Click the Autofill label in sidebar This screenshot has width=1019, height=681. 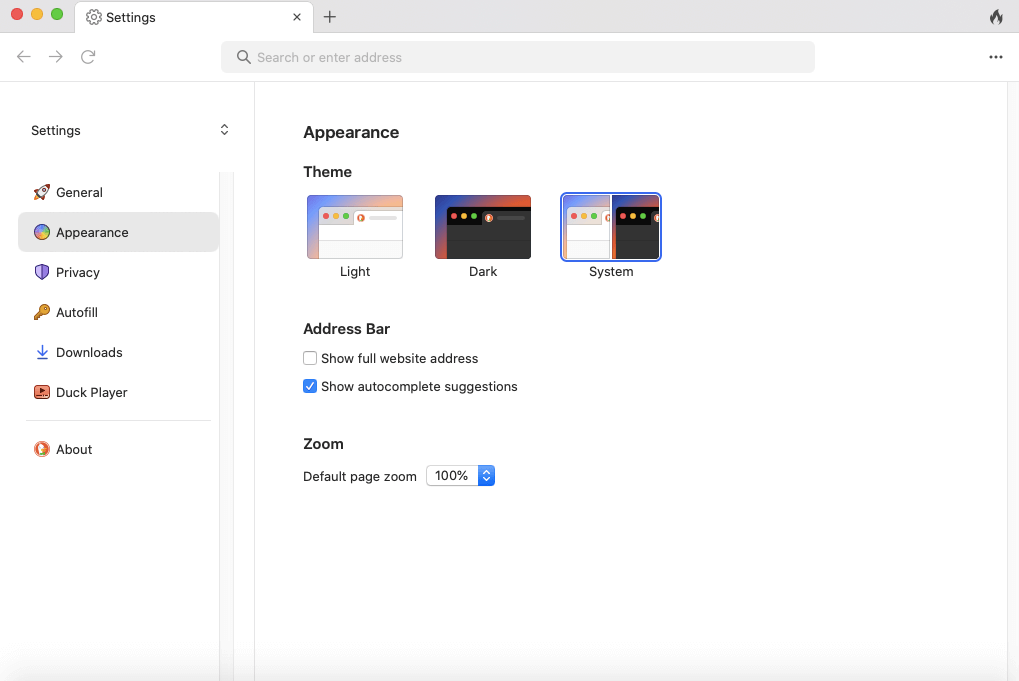click(77, 313)
